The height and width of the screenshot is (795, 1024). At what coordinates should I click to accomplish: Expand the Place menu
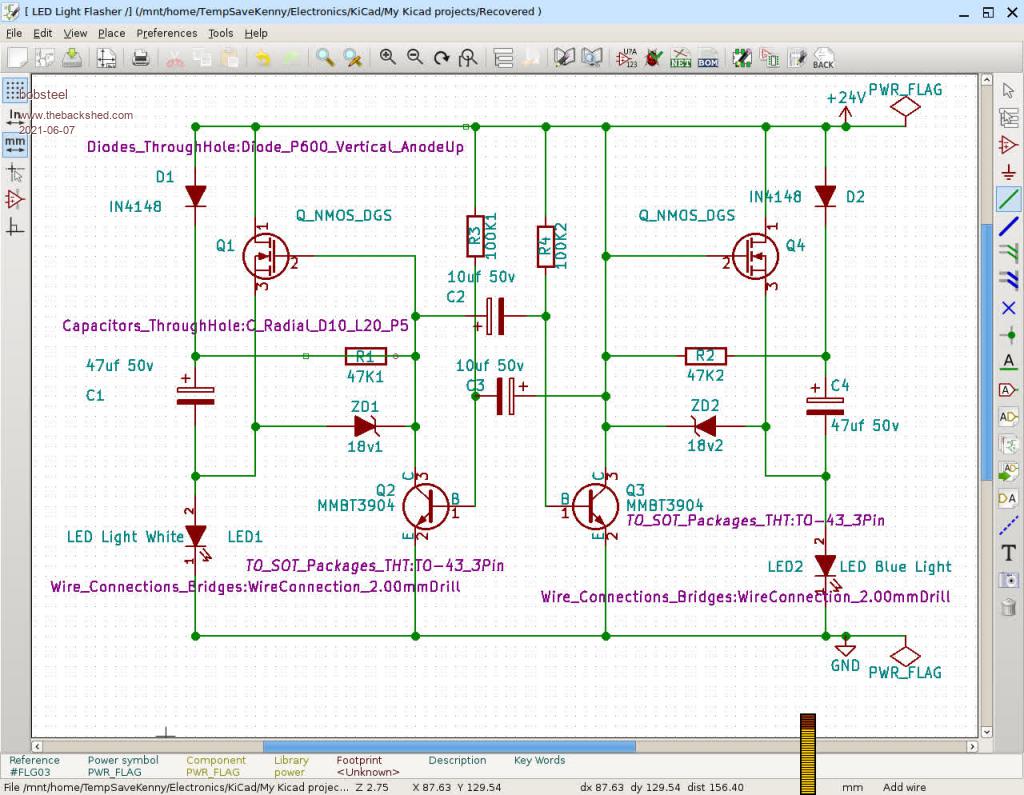point(111,33)
